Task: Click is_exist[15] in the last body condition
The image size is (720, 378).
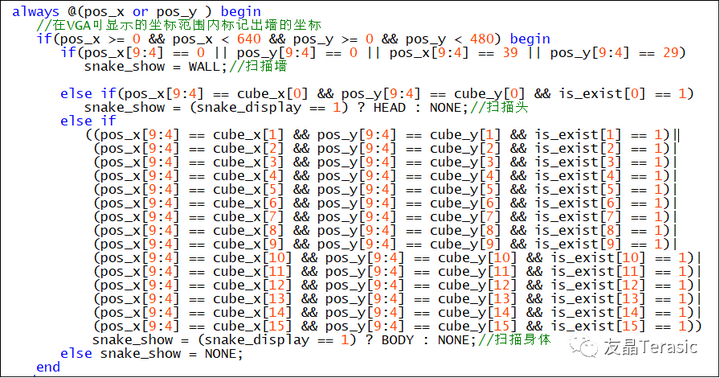Action: click(598, 327)
